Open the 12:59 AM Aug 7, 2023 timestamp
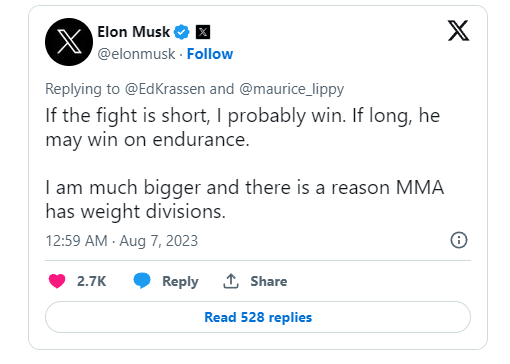 tap(122, 241)
